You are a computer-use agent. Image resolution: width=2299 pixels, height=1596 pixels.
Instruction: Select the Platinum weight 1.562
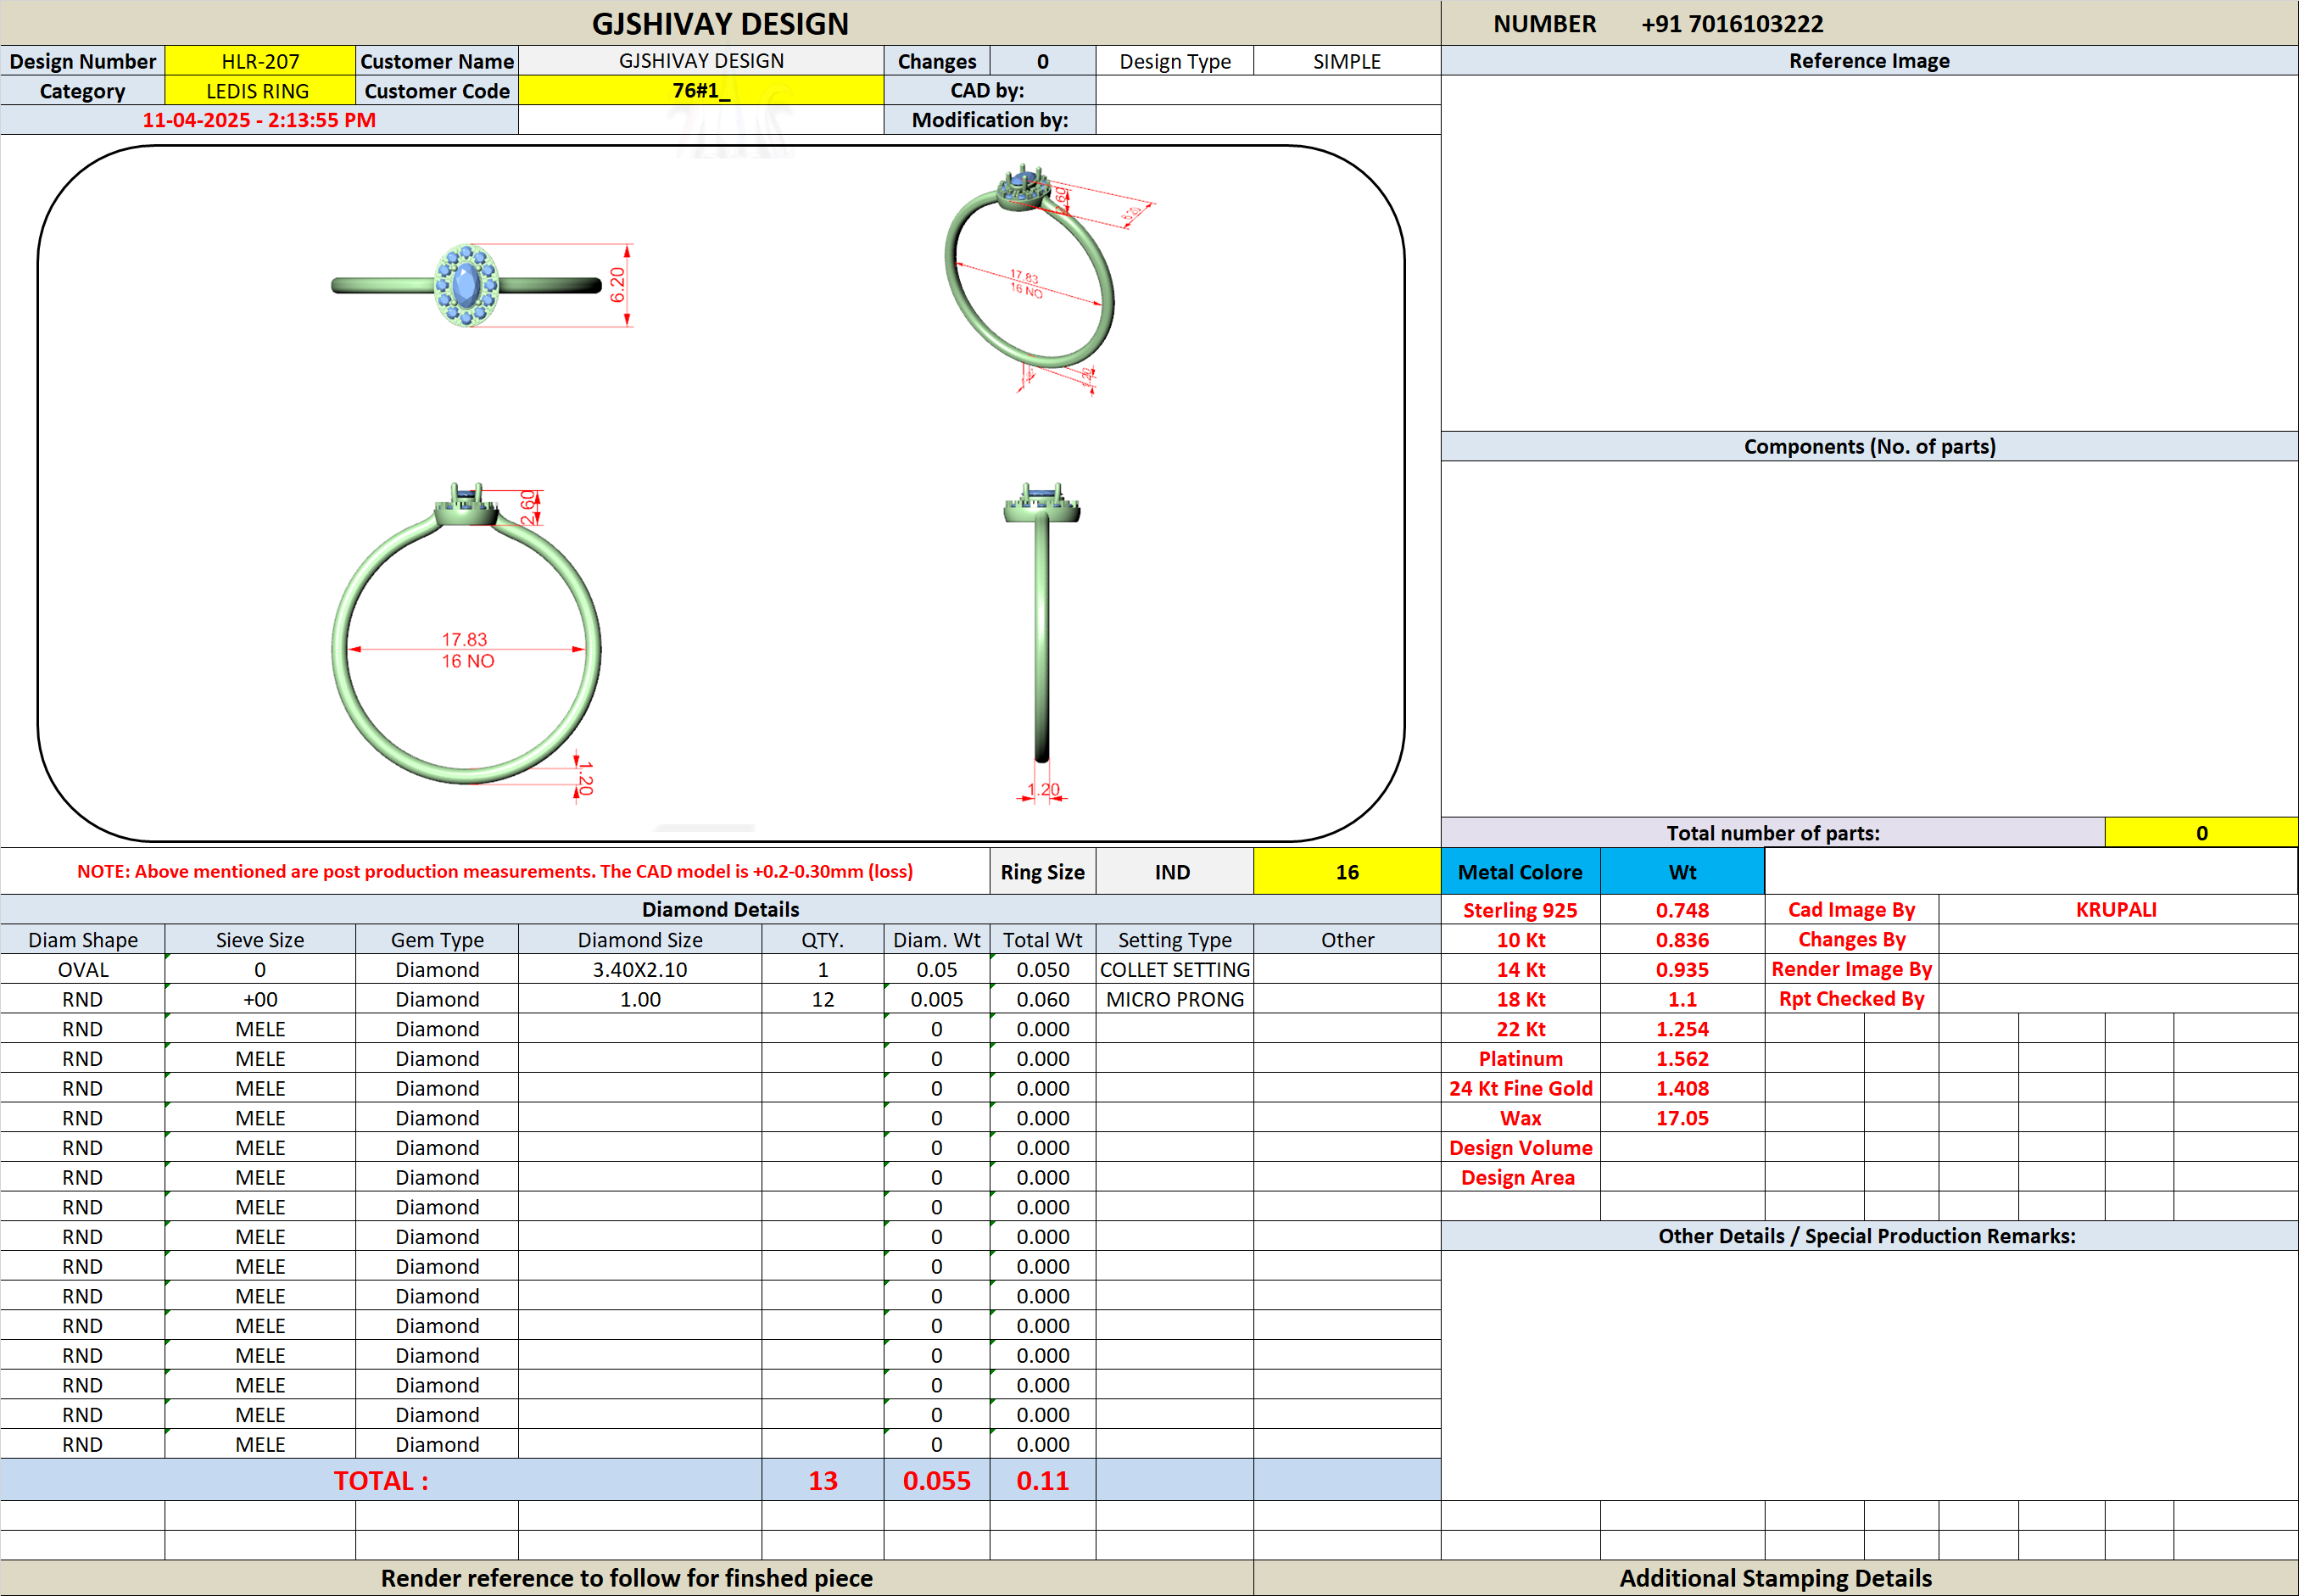click(1682, 1058)
